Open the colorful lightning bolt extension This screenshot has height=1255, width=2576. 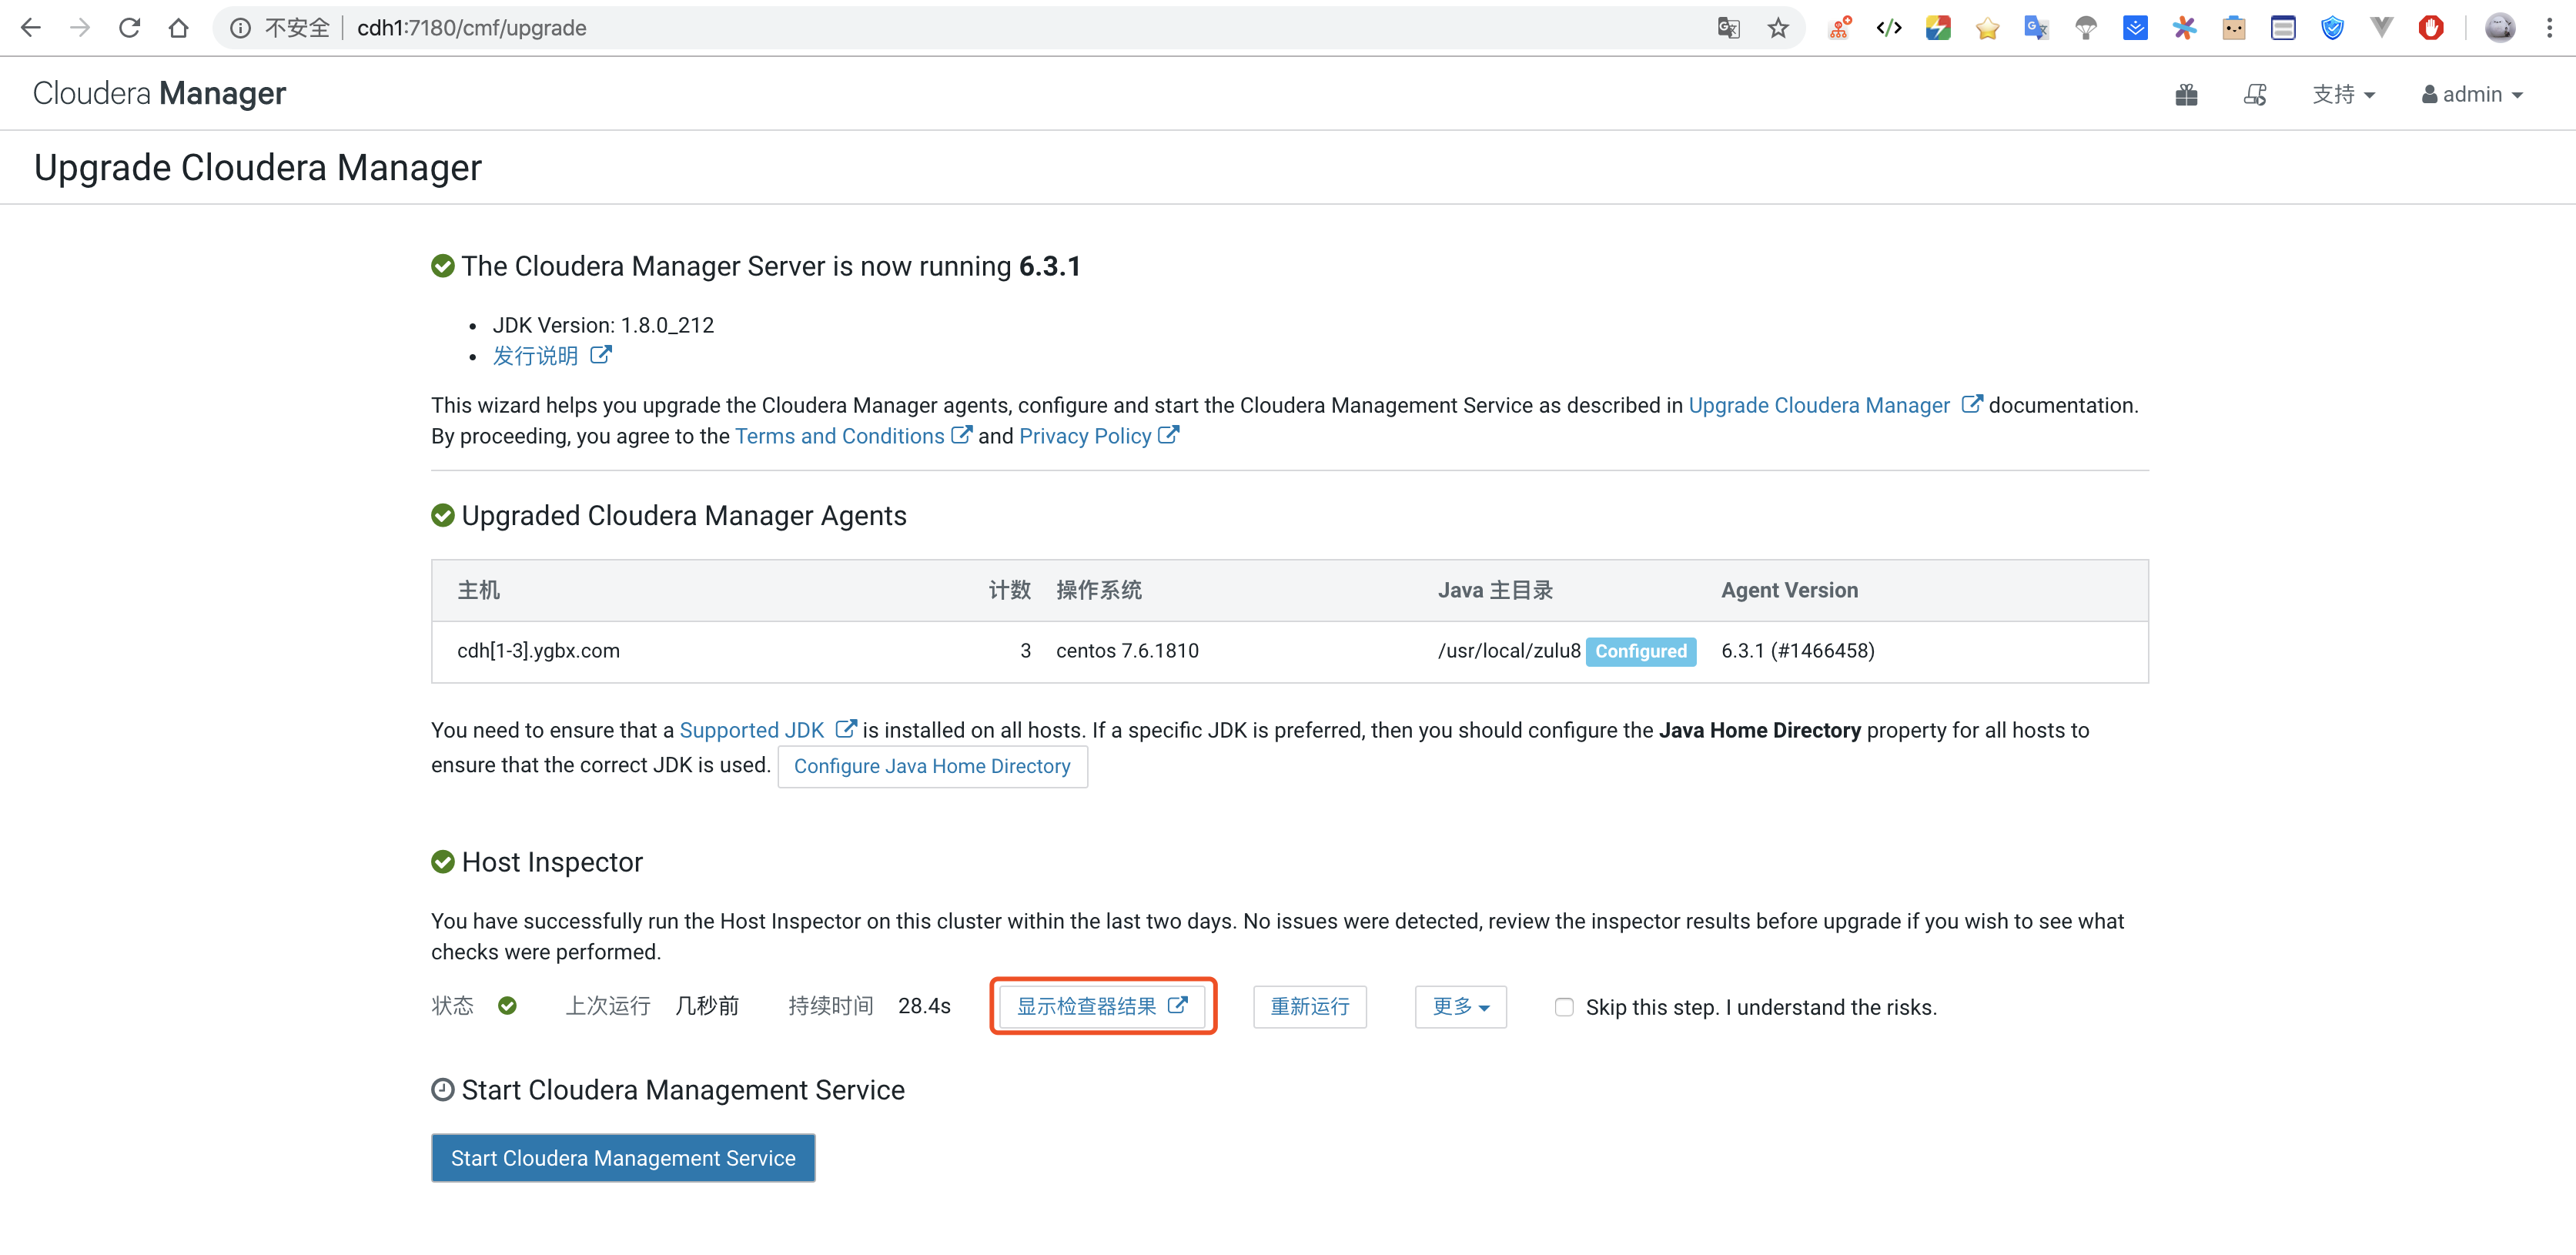pos(1938,28)
